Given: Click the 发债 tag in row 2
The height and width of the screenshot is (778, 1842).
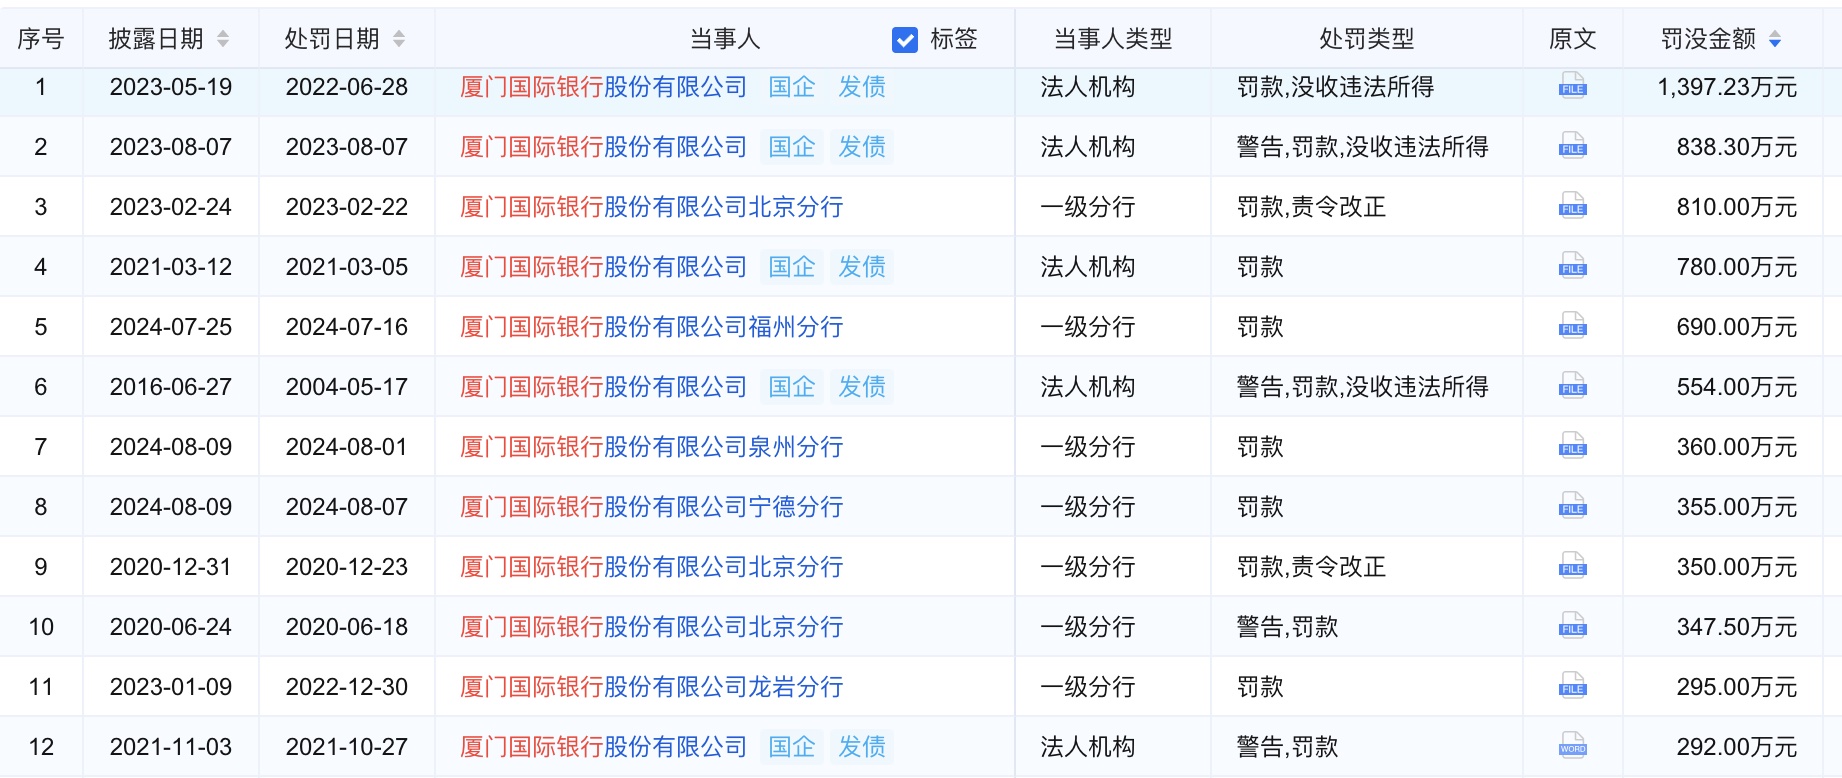Looking at the screenshot, I should coord(862,147).
